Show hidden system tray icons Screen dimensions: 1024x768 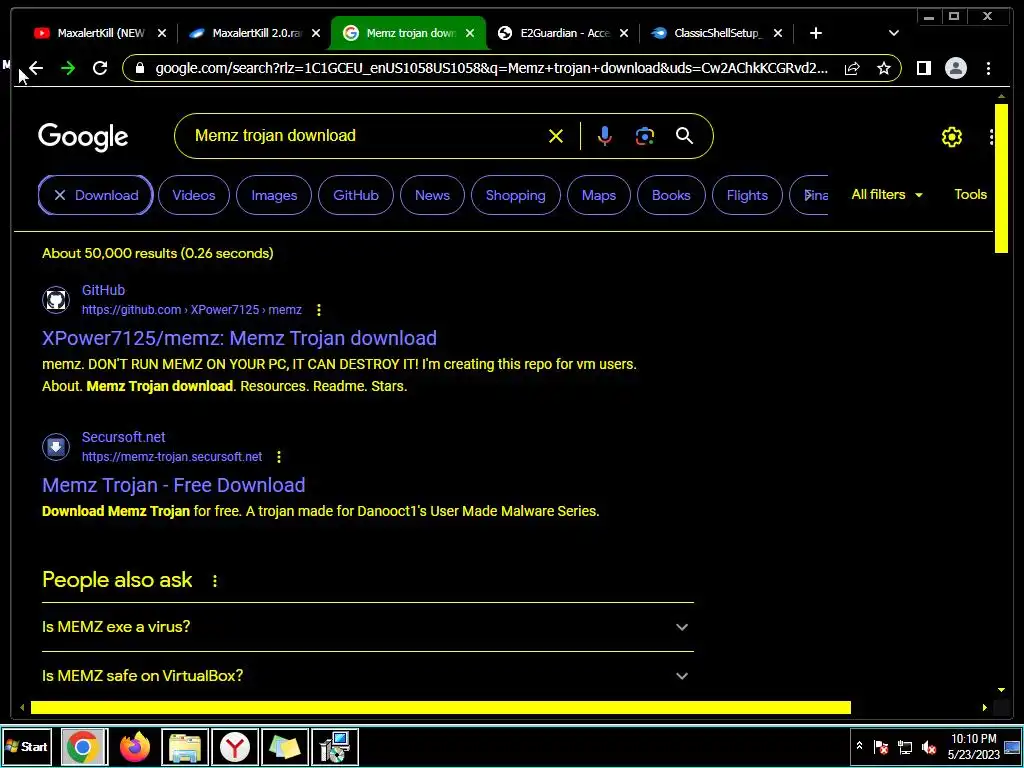point(859,746)
